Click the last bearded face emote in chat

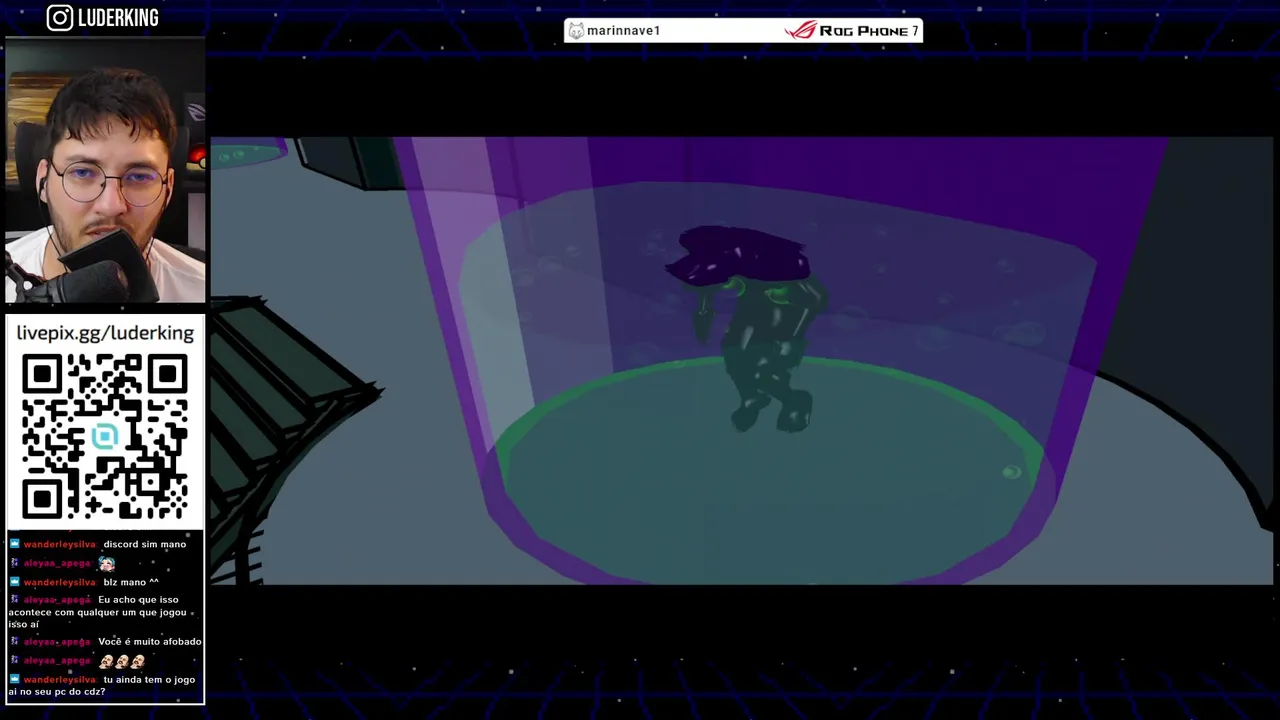coord(138,661)
